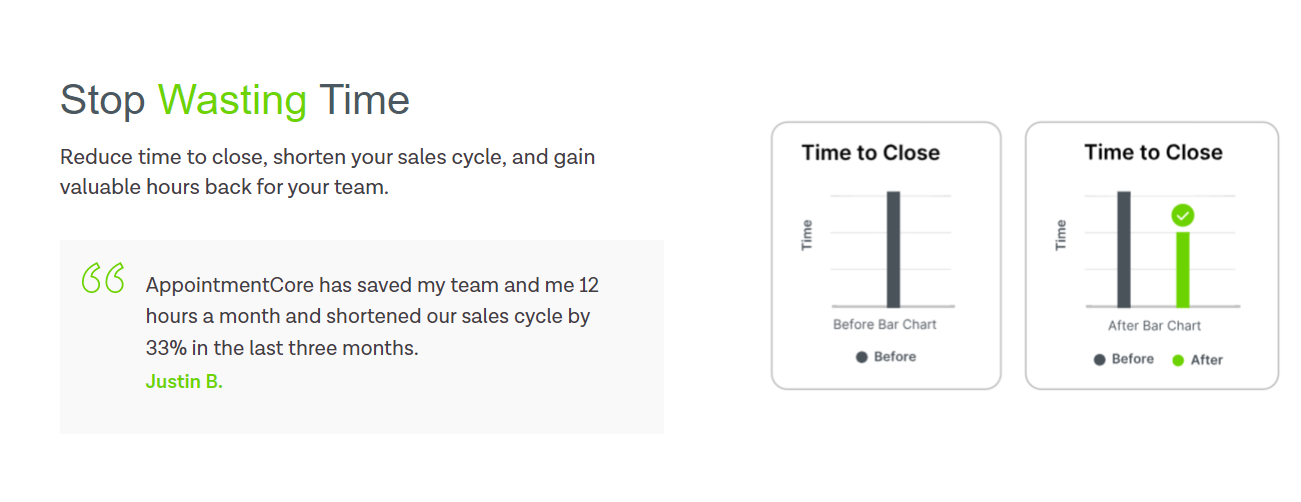Click the "After" legend label text

click(x=1206, y=360)
